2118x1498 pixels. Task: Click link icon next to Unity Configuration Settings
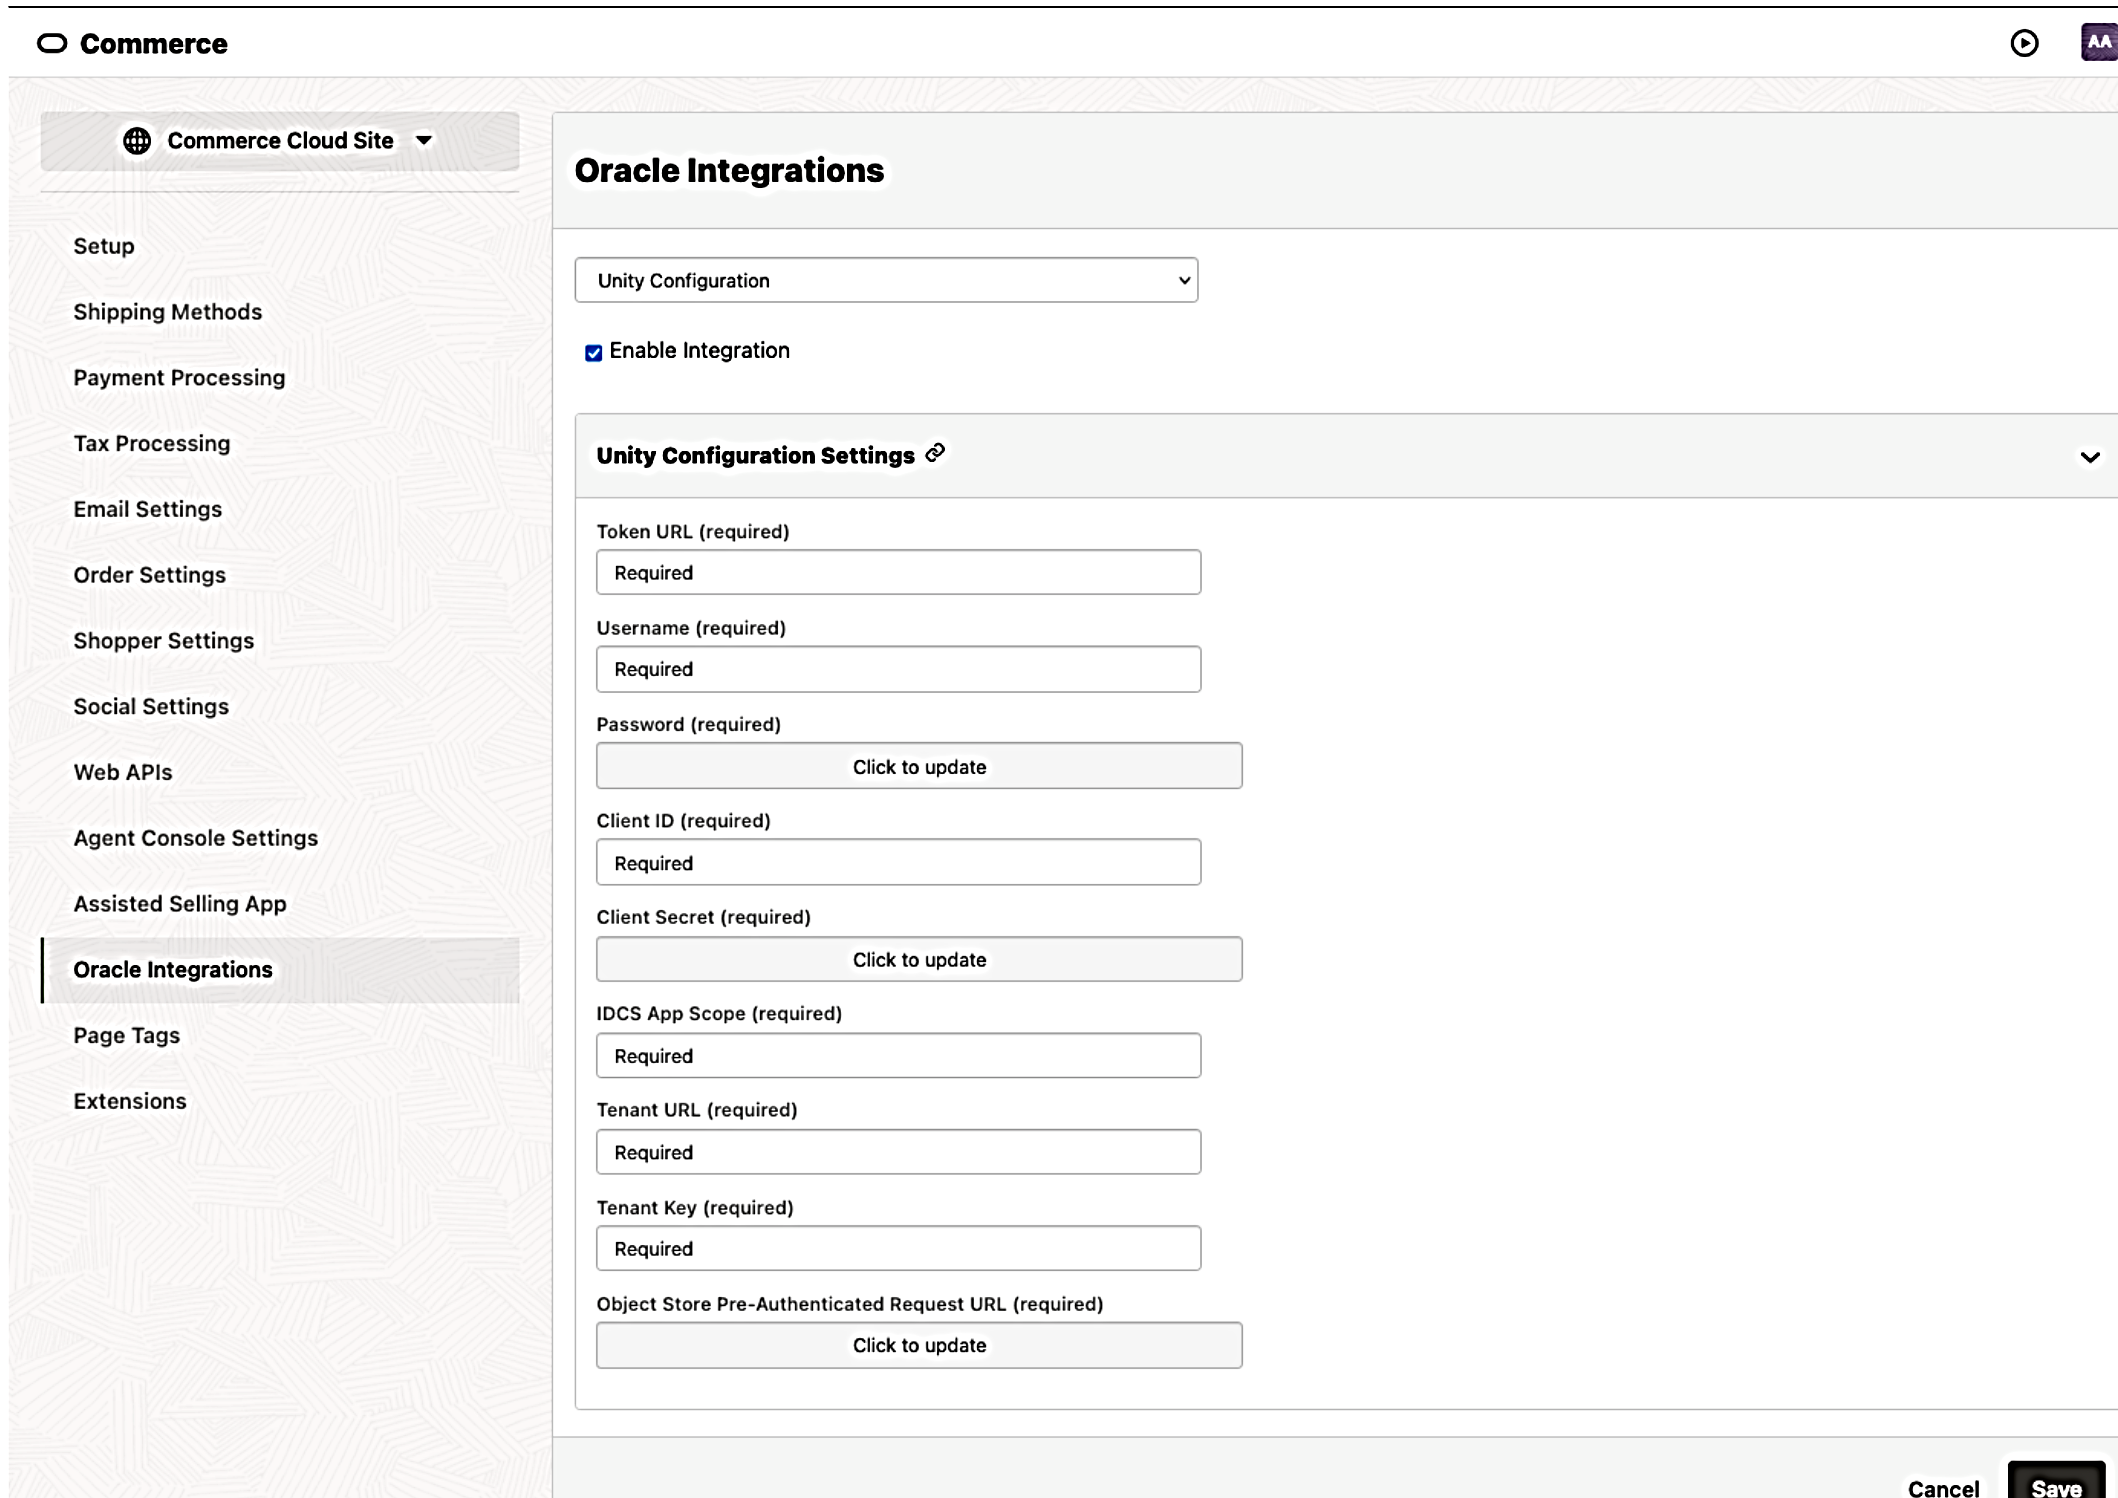(x=935, y=454)
